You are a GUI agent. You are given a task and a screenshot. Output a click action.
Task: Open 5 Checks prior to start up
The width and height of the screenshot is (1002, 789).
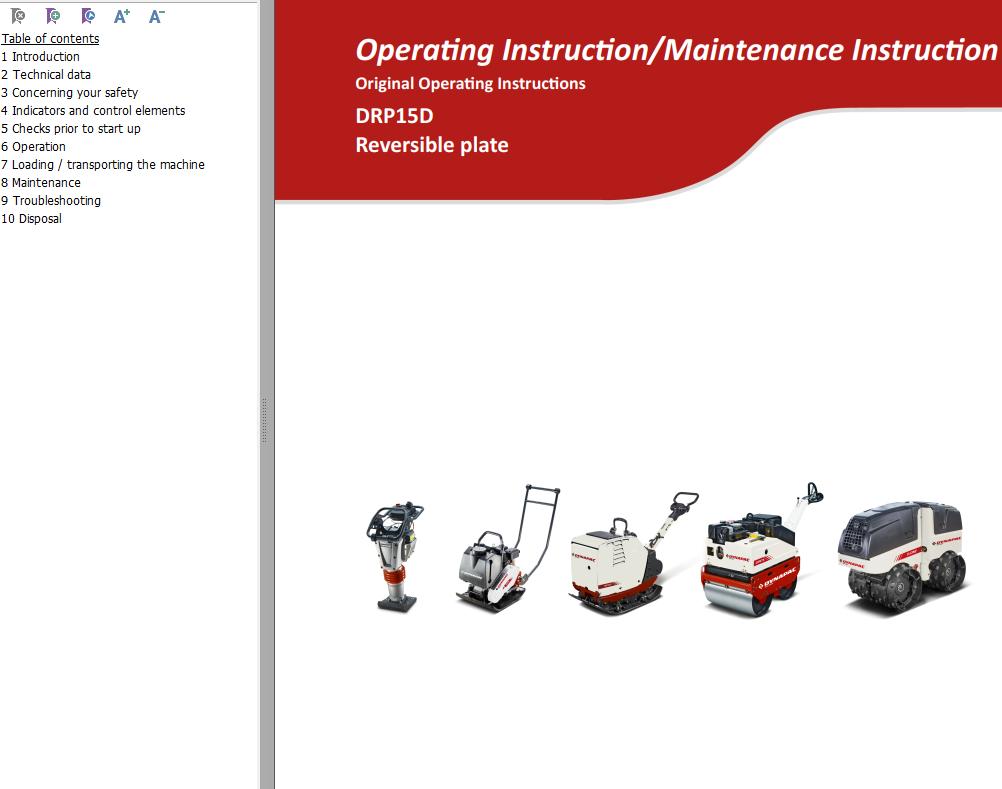[x=71, y=128]
